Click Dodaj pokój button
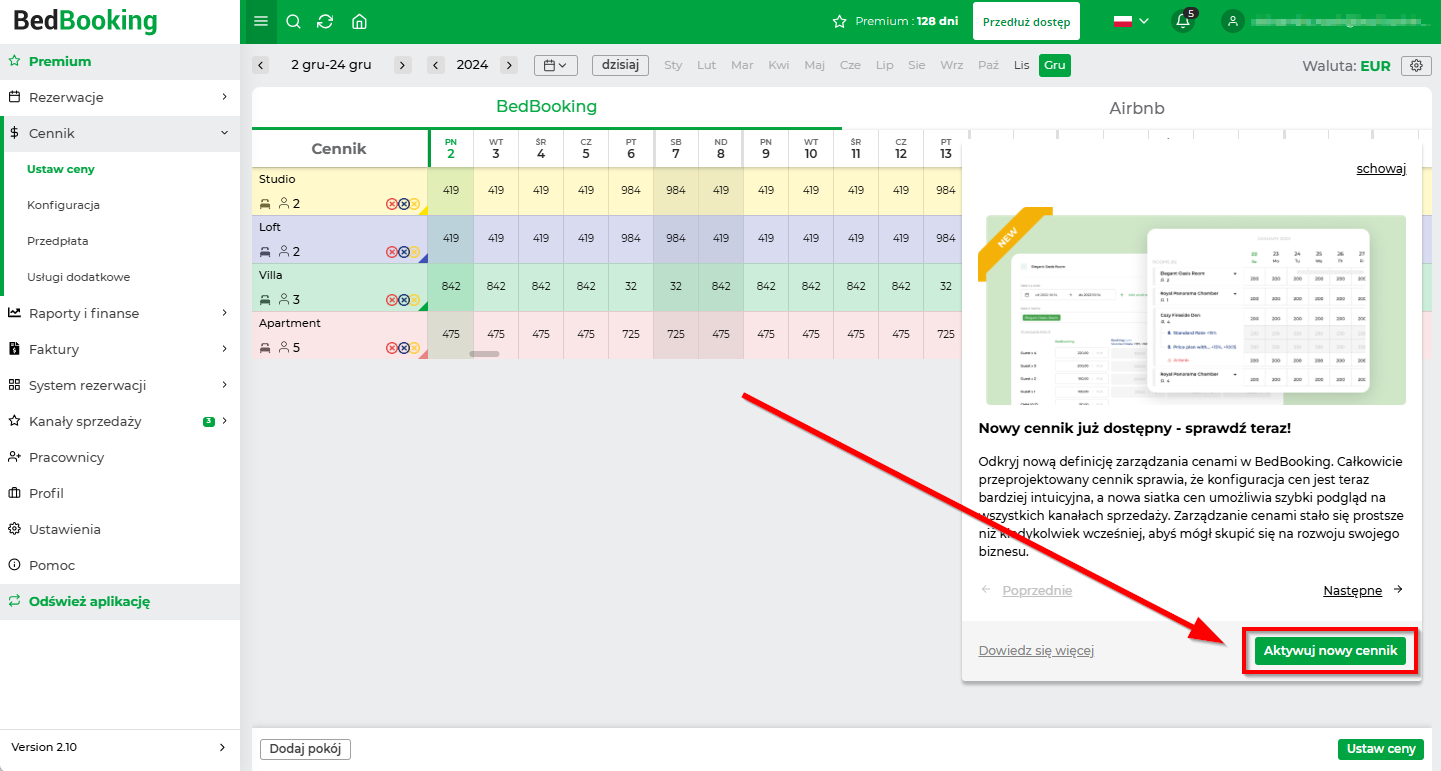Screen dimensions: 1441x771 [x=305, y=749]
